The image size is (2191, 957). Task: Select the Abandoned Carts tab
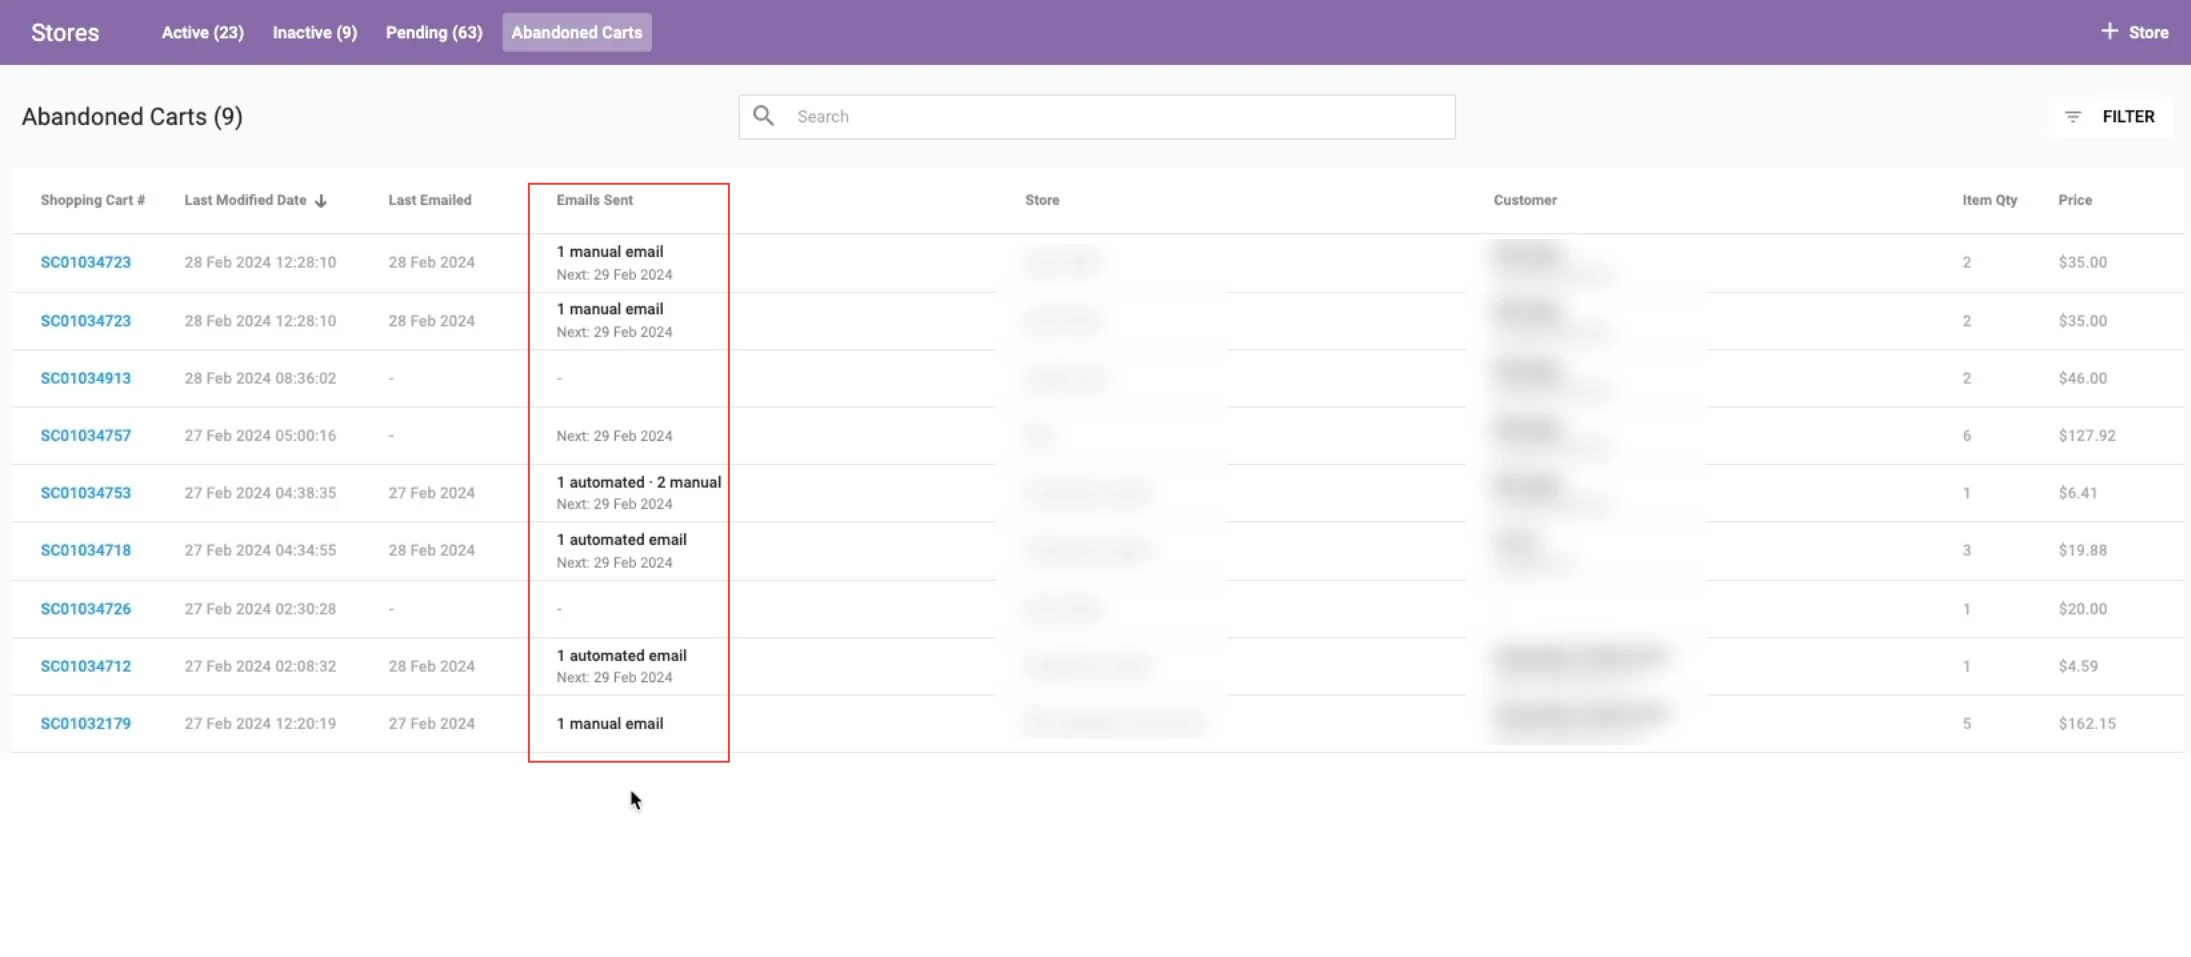point(576,32)
